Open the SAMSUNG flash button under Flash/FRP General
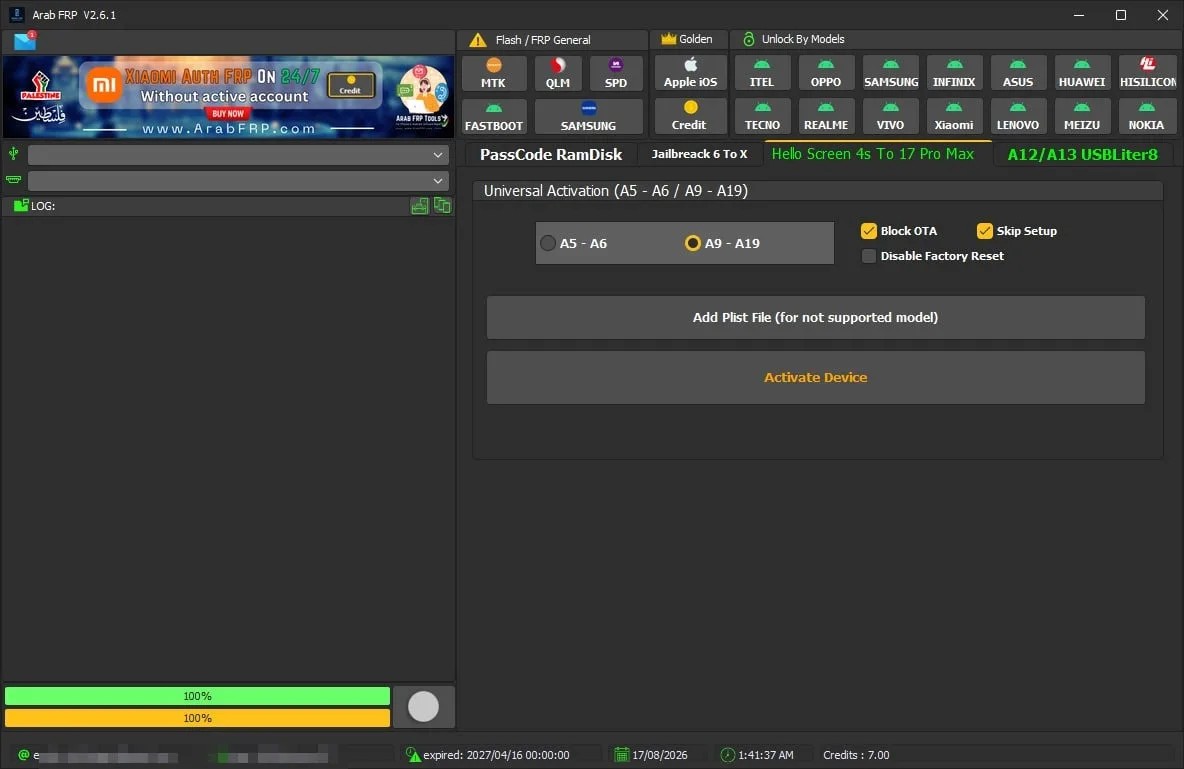The width and height of the screenshot is (1184, 769). 588,116
